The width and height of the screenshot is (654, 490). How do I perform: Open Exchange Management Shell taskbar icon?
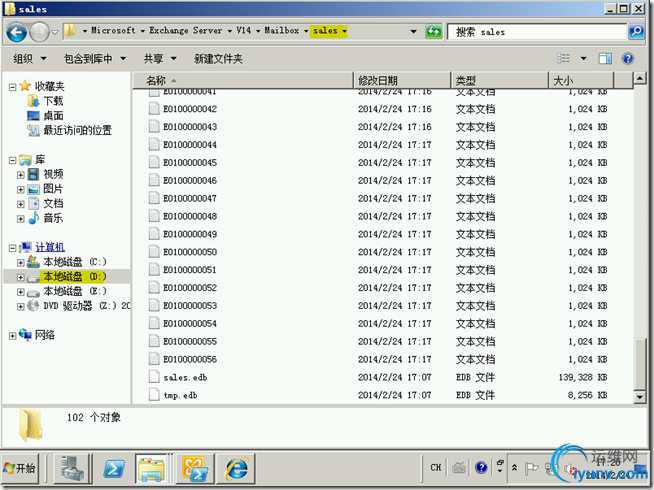[x=195, y=468]
